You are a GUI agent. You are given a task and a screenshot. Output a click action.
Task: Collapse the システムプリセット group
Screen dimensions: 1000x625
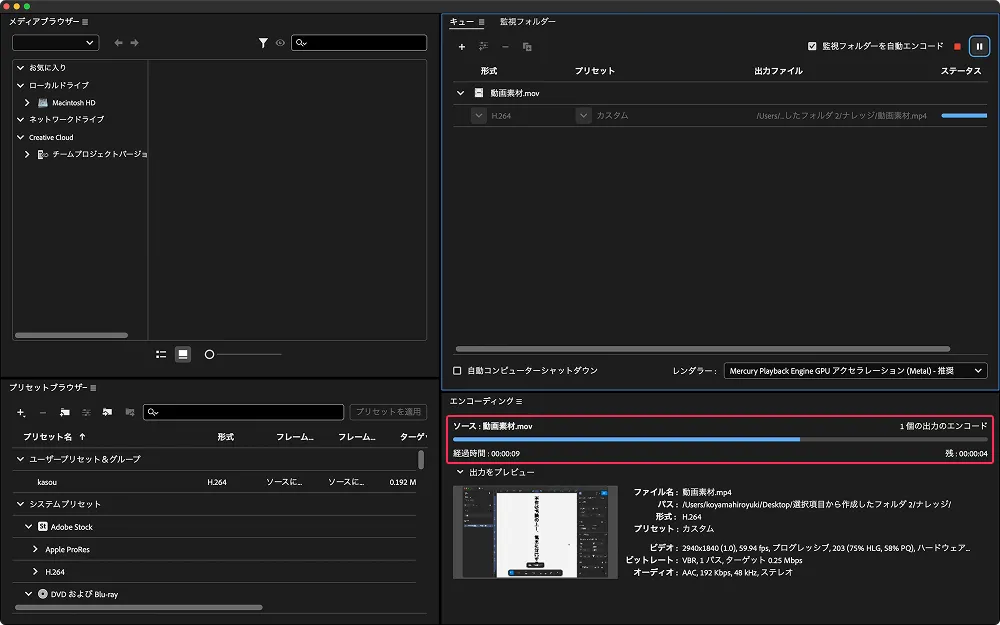20,504
